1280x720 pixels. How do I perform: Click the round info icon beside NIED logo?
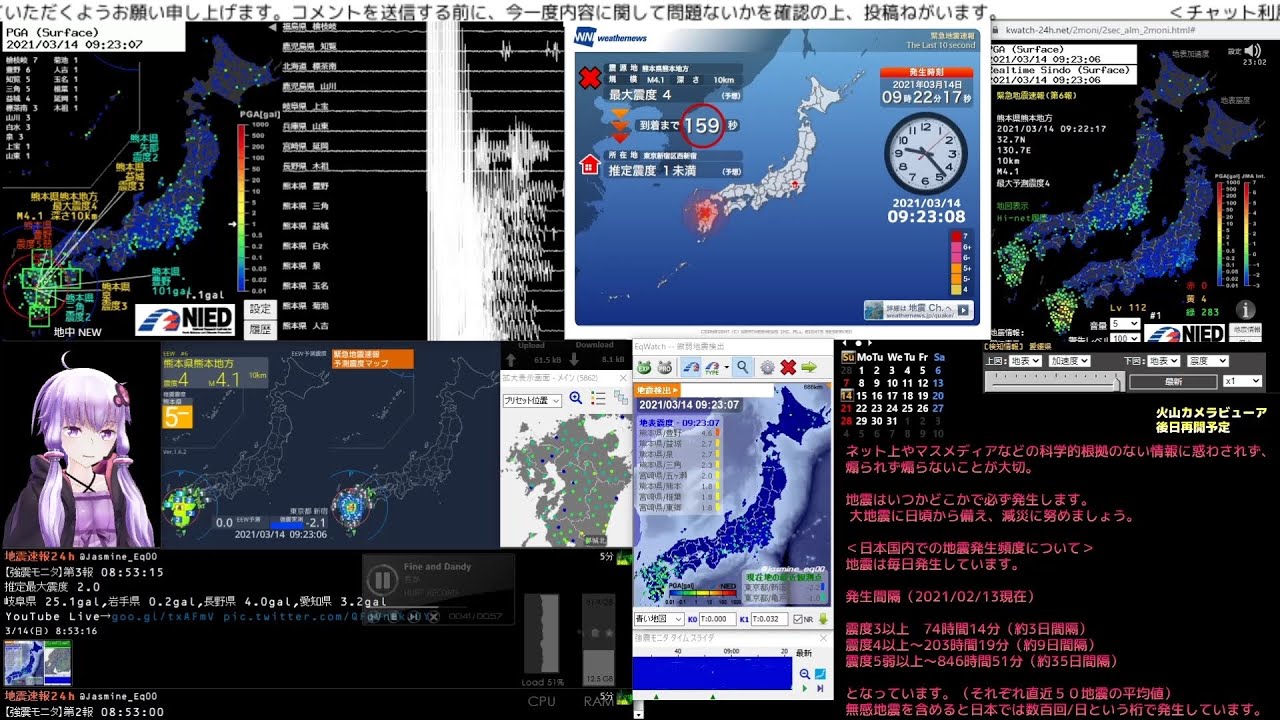pos(1246,310)
